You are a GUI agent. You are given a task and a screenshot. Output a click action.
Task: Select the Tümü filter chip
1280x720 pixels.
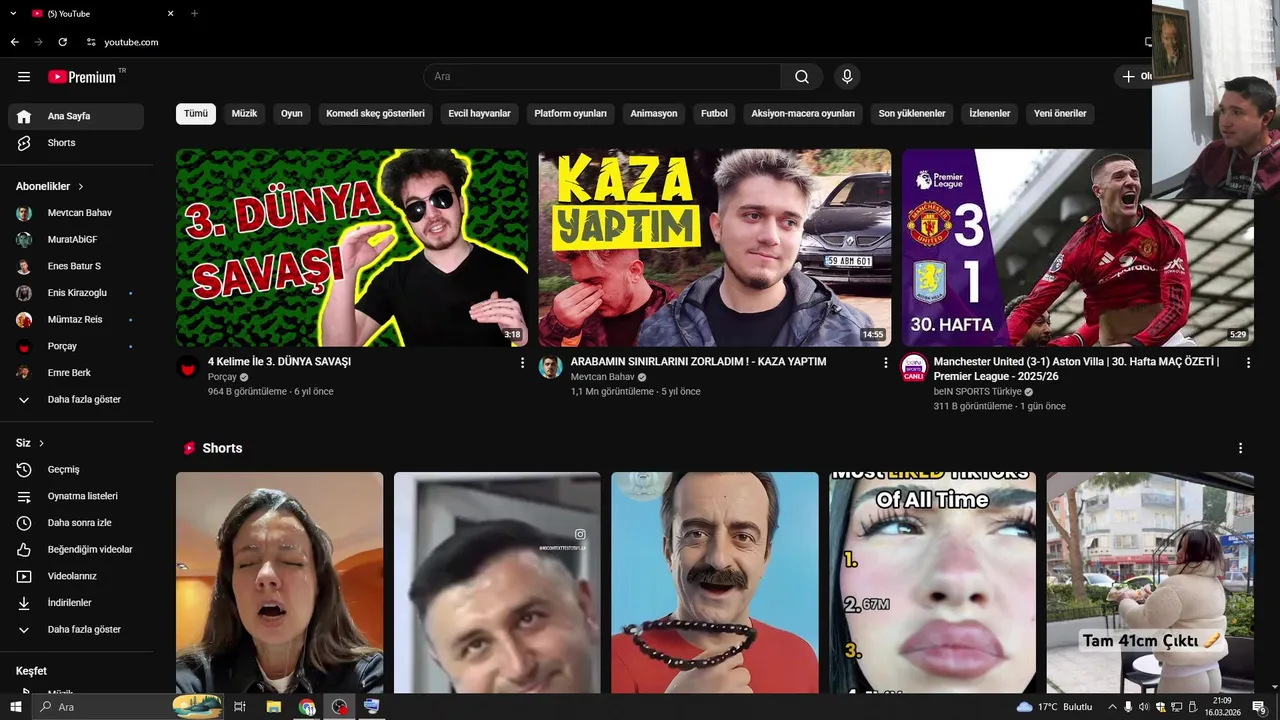(x=196, y=114)
